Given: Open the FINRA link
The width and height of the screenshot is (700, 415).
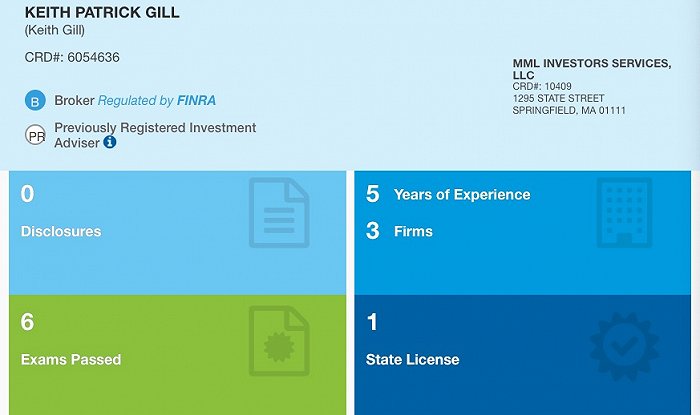Looking at the screenshot, I should [196, 100].
